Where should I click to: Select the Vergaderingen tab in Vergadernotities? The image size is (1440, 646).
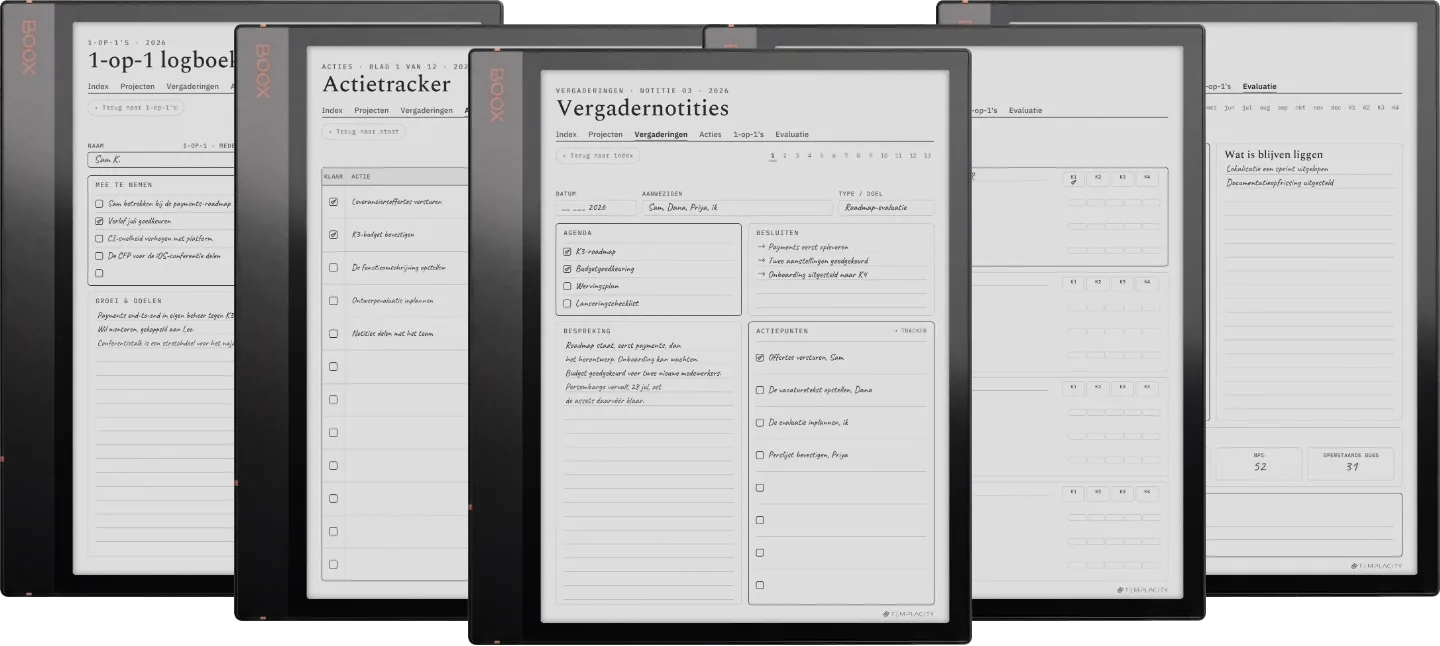point(661,134)
